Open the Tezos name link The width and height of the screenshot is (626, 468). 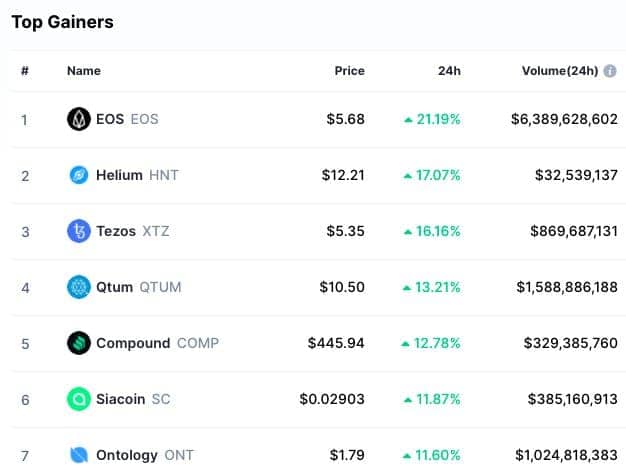click(x=116, y=231)
